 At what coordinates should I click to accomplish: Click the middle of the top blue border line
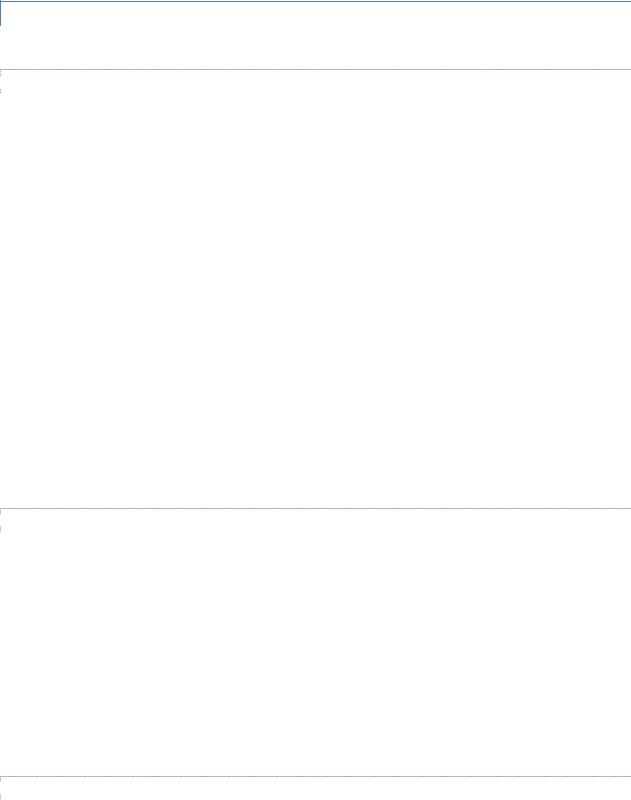pyautogui.click(x=315, y=1)
